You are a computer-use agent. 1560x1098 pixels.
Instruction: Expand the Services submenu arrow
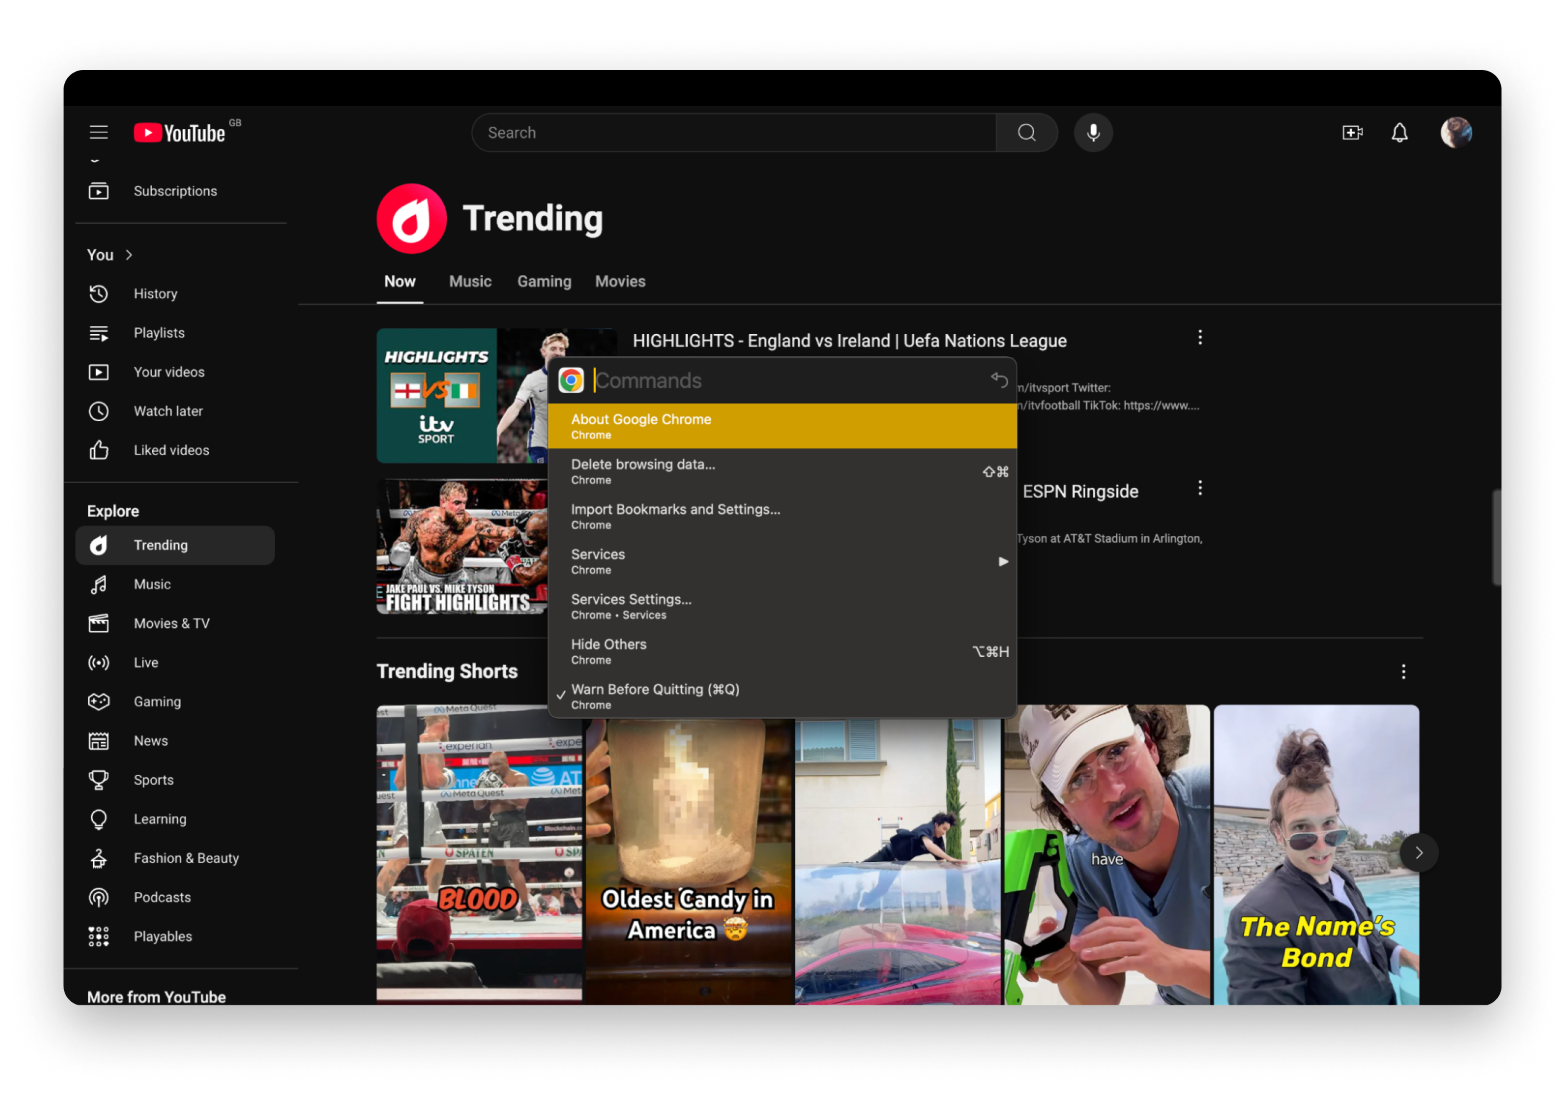click(1003, 562)
